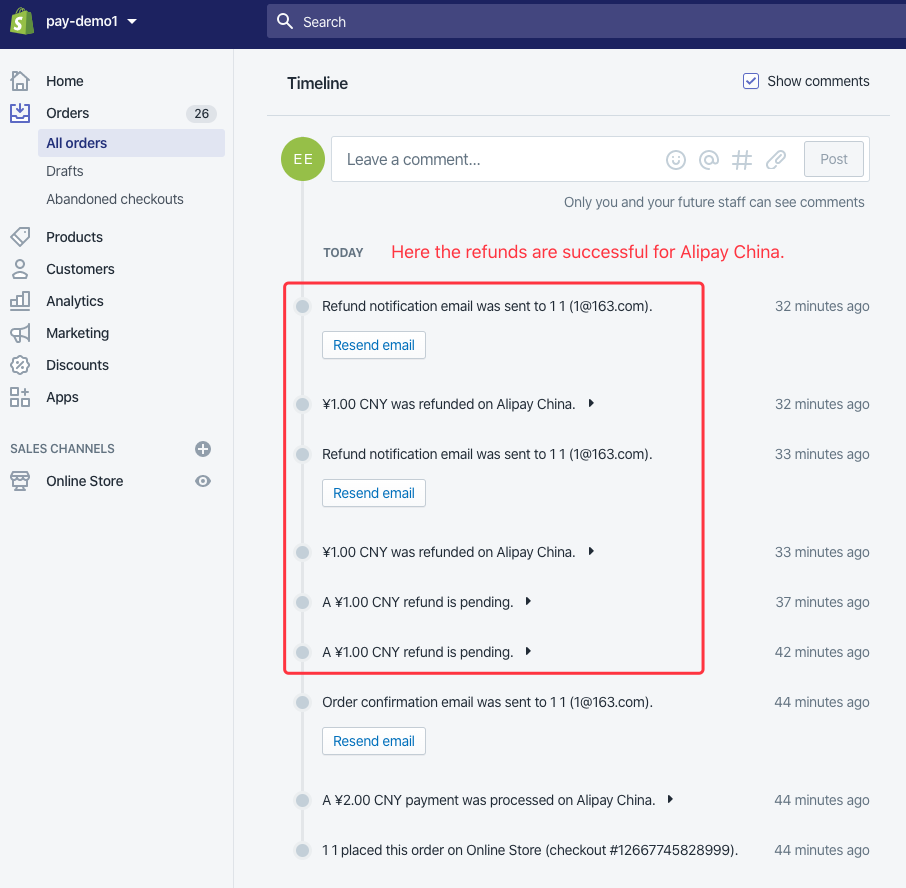The image size is (906, 888).
Task: Click the emoji smiley icon in comment box
Action: coord(677,159)
